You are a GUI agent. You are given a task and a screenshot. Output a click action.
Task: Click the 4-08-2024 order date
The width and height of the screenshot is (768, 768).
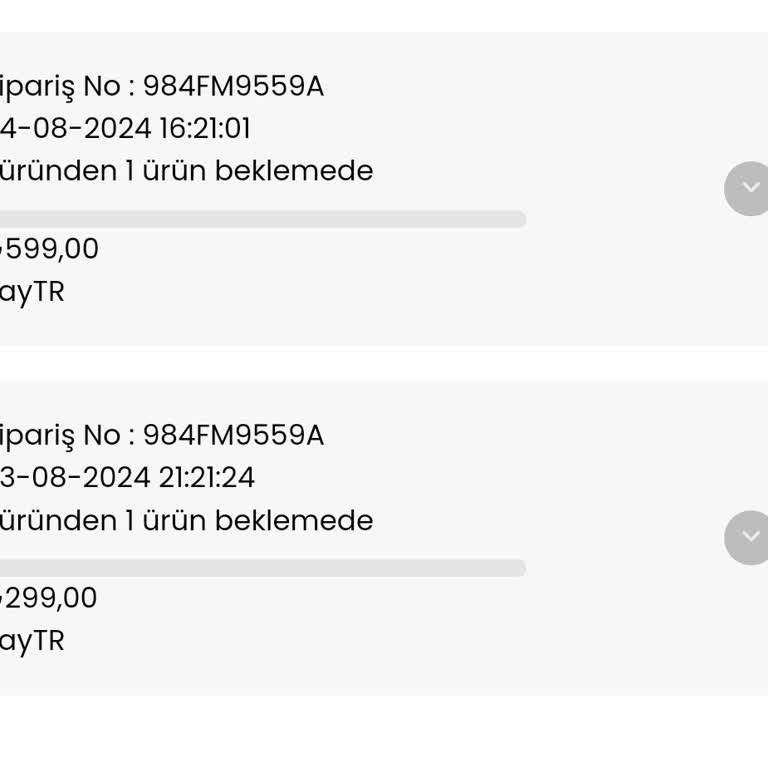tap(75, 129)
